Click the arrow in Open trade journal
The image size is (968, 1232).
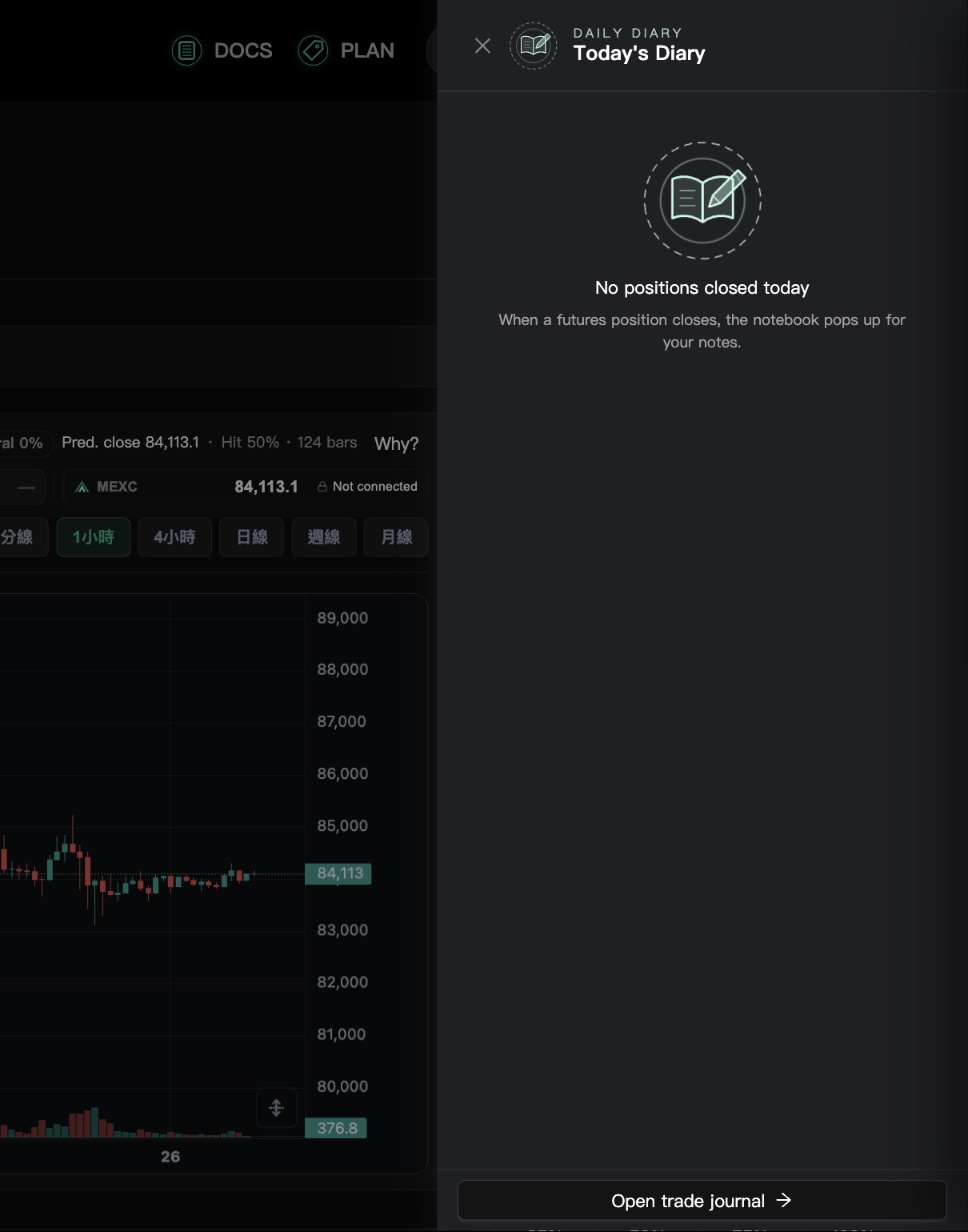784,1200
